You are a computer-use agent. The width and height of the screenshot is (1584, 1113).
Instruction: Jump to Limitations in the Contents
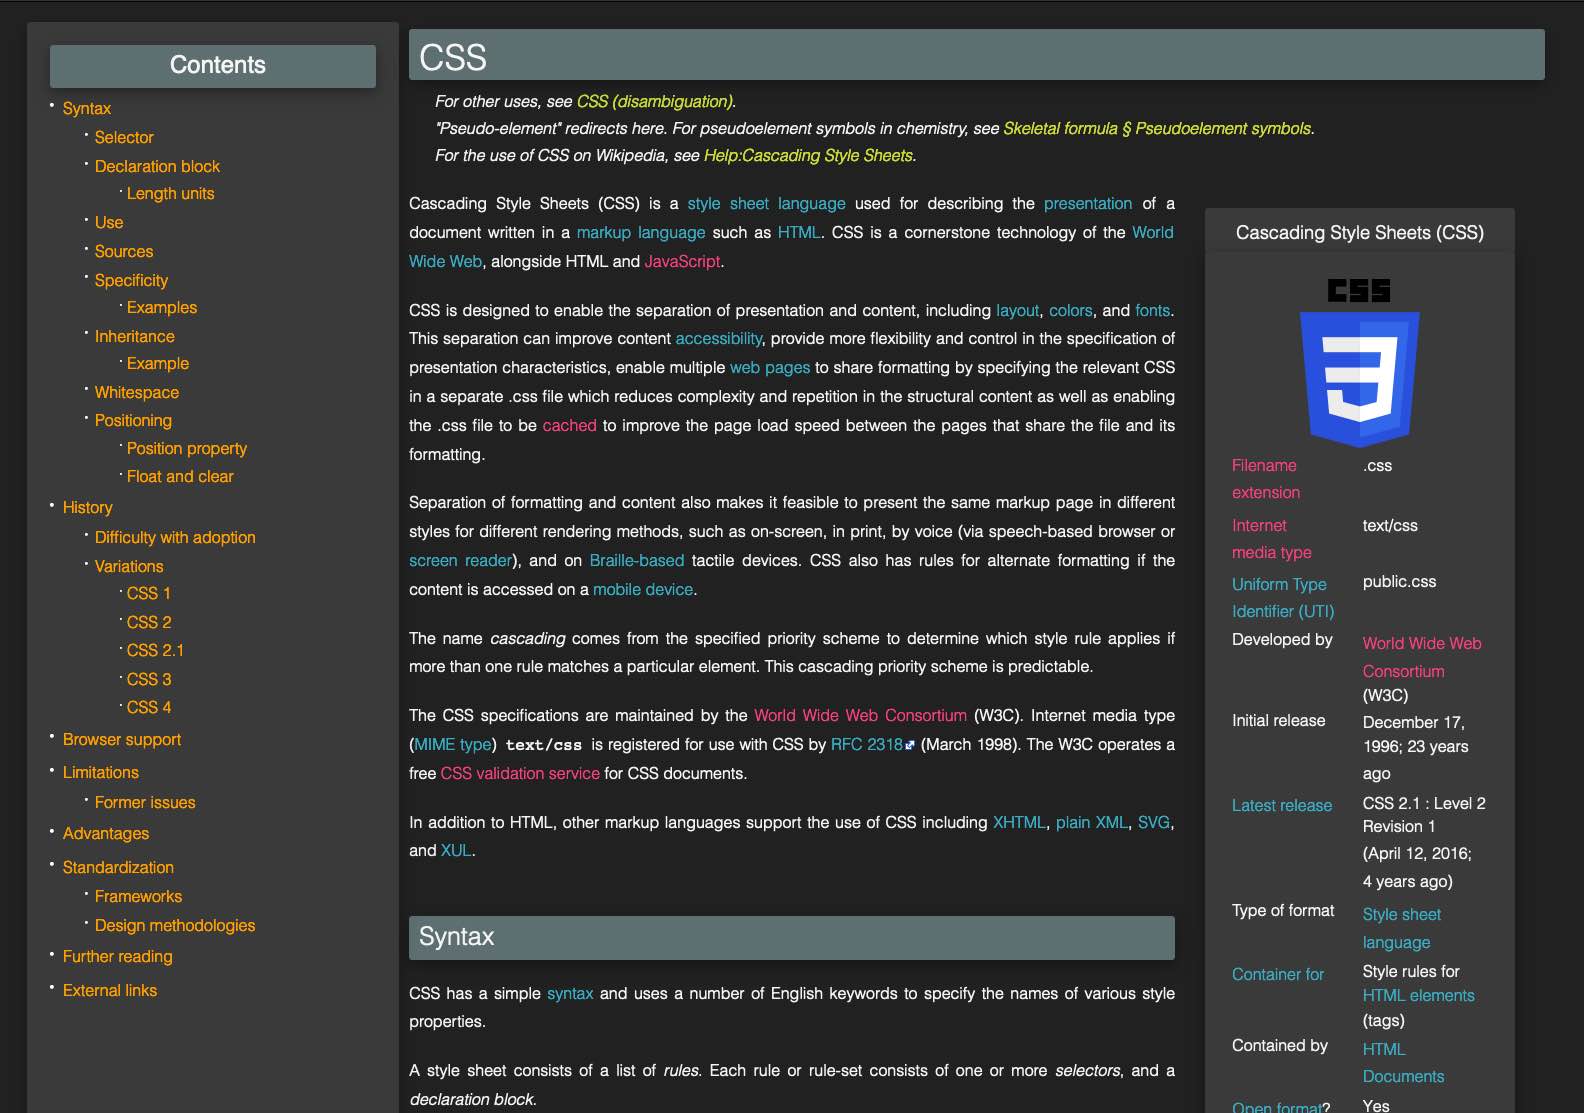pyautogui.click(x=101, y=772)
